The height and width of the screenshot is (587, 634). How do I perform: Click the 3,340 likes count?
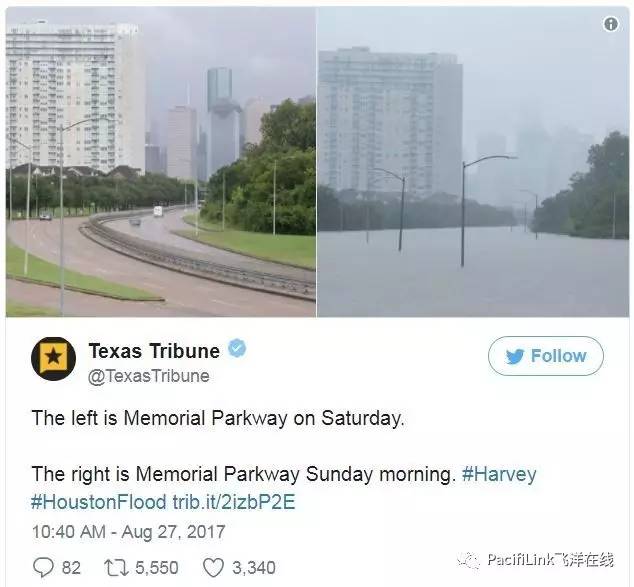click(x=254, y=568)
